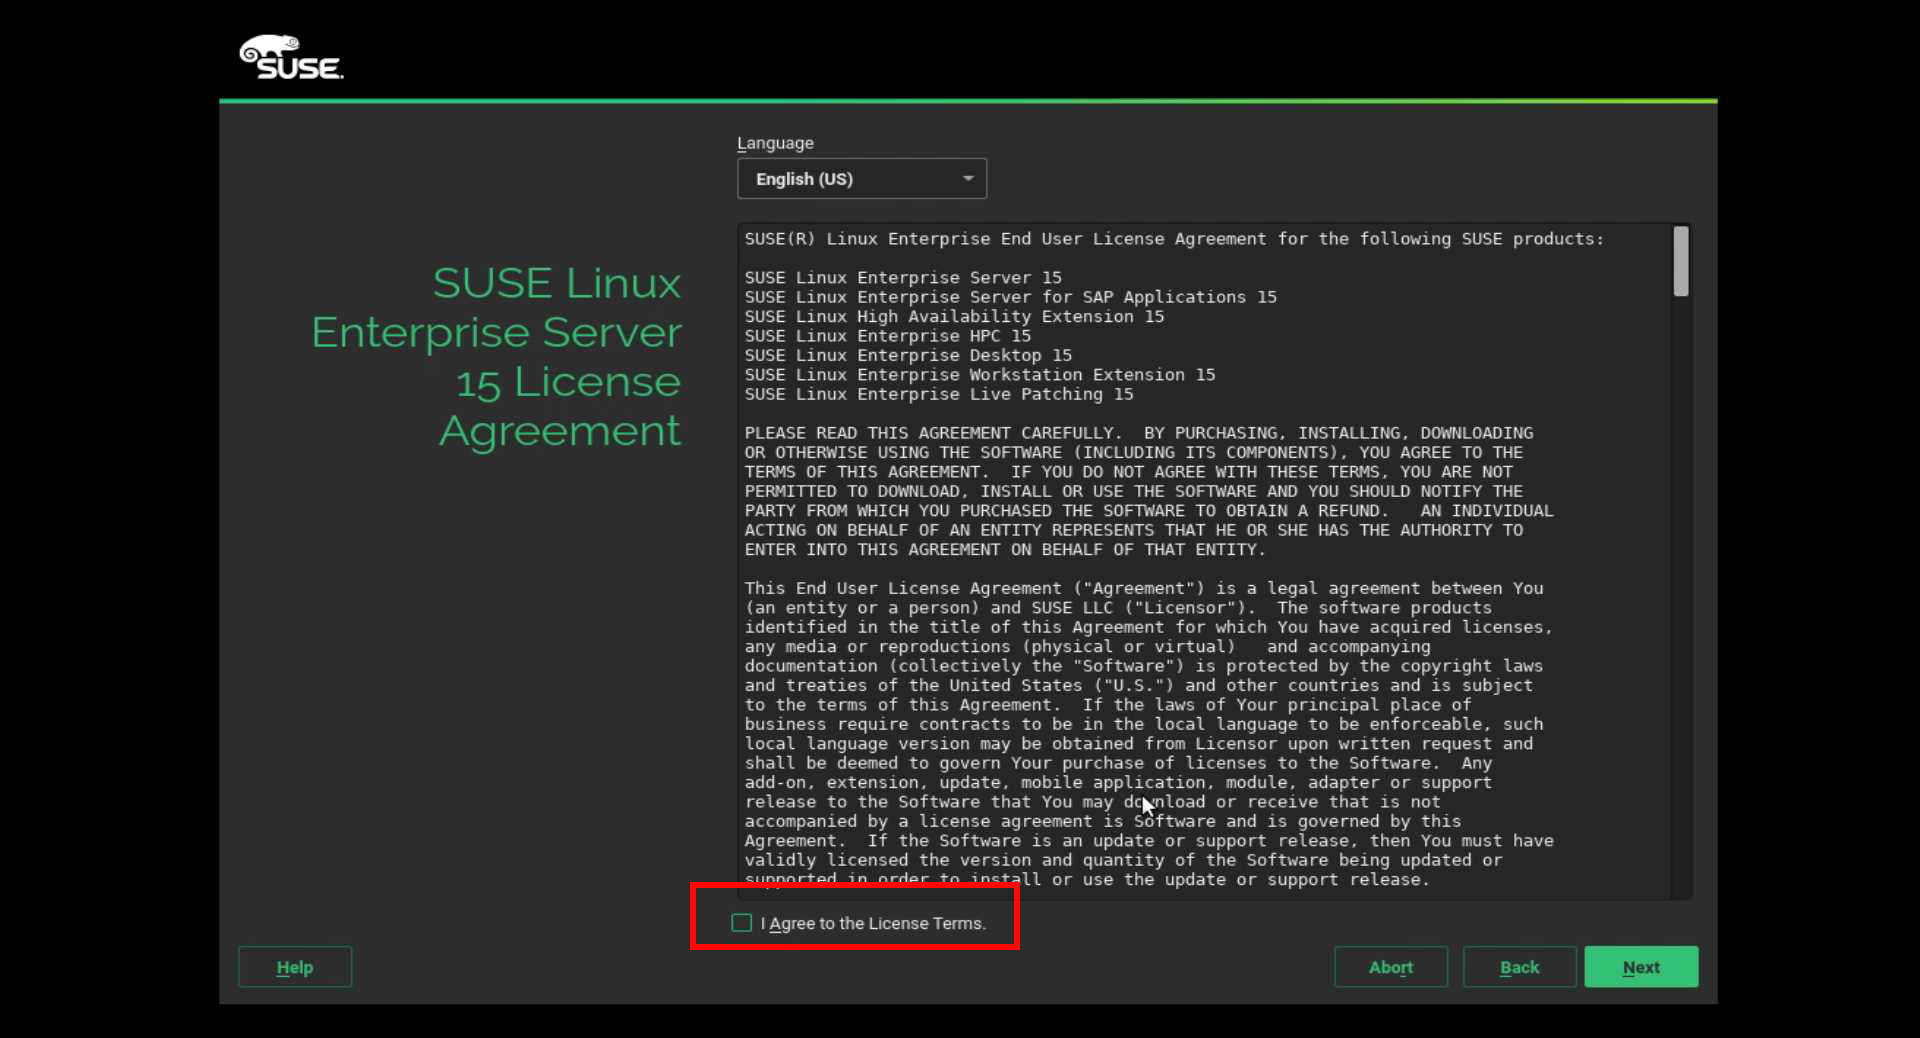Click 'SUSE Linux Enterprise Live Patching 15' line
Screen dimensions: 1920x1038
tap(939, 394)
